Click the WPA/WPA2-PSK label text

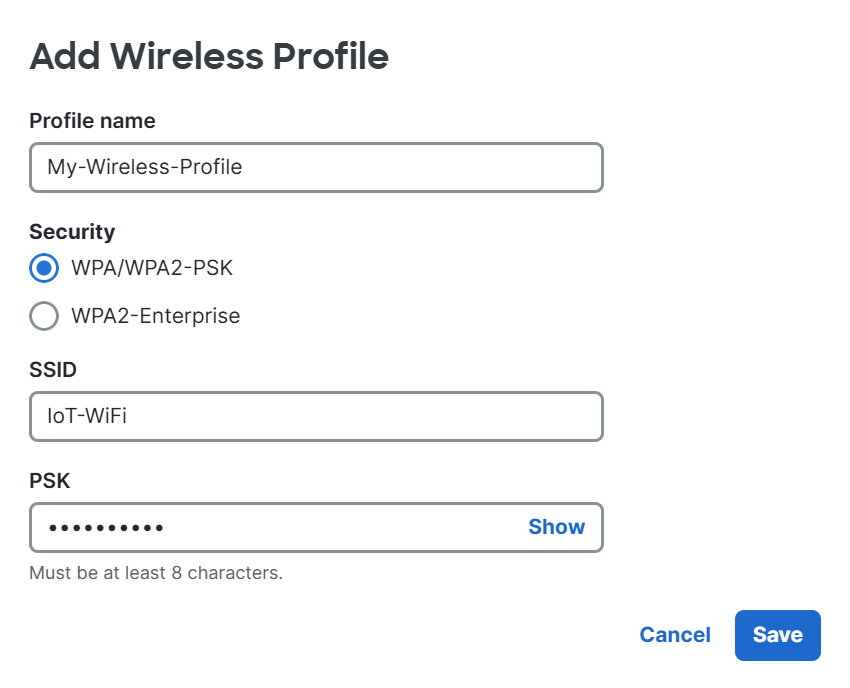tap(152, 268)
